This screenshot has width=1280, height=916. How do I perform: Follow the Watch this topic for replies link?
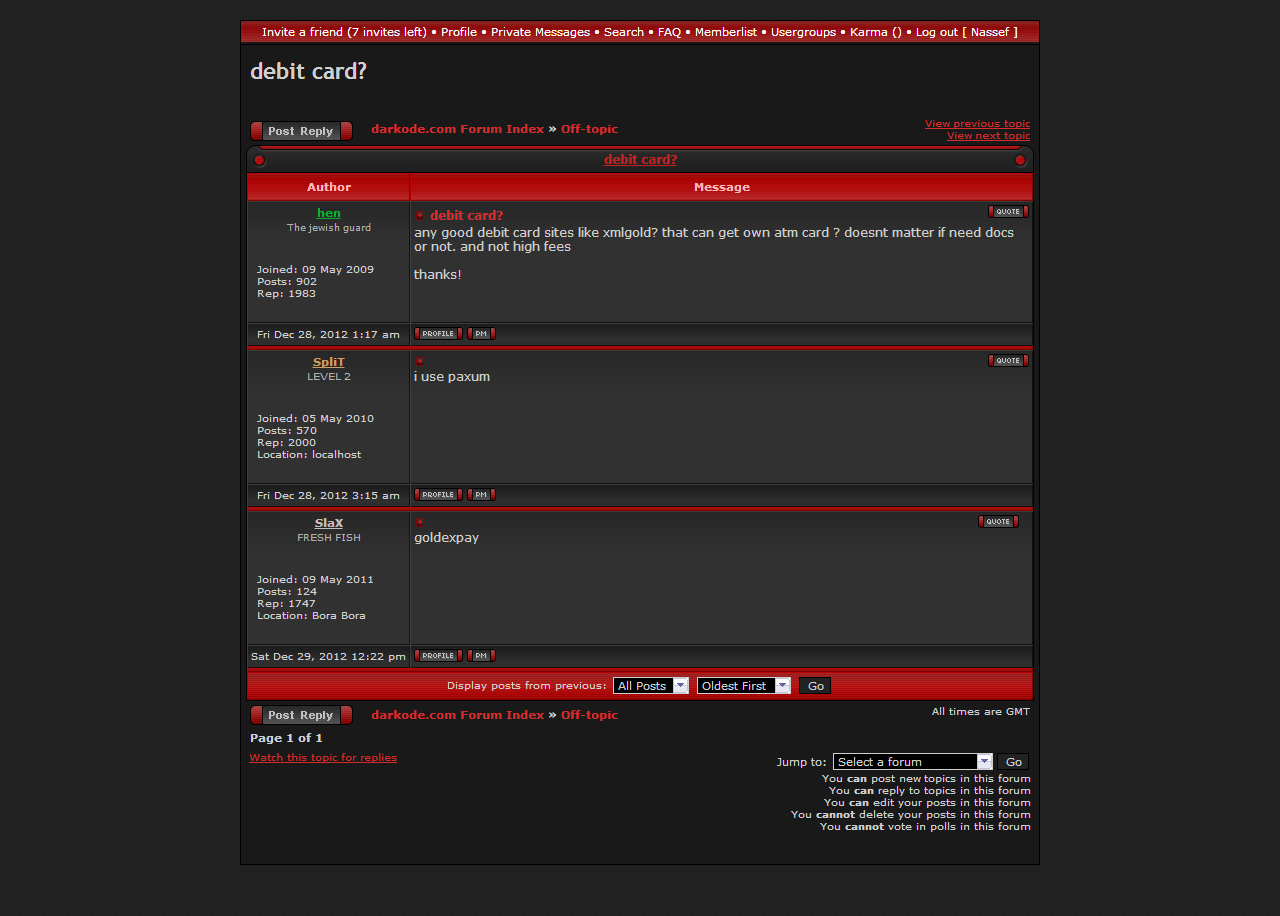click(x=323, y=758)
